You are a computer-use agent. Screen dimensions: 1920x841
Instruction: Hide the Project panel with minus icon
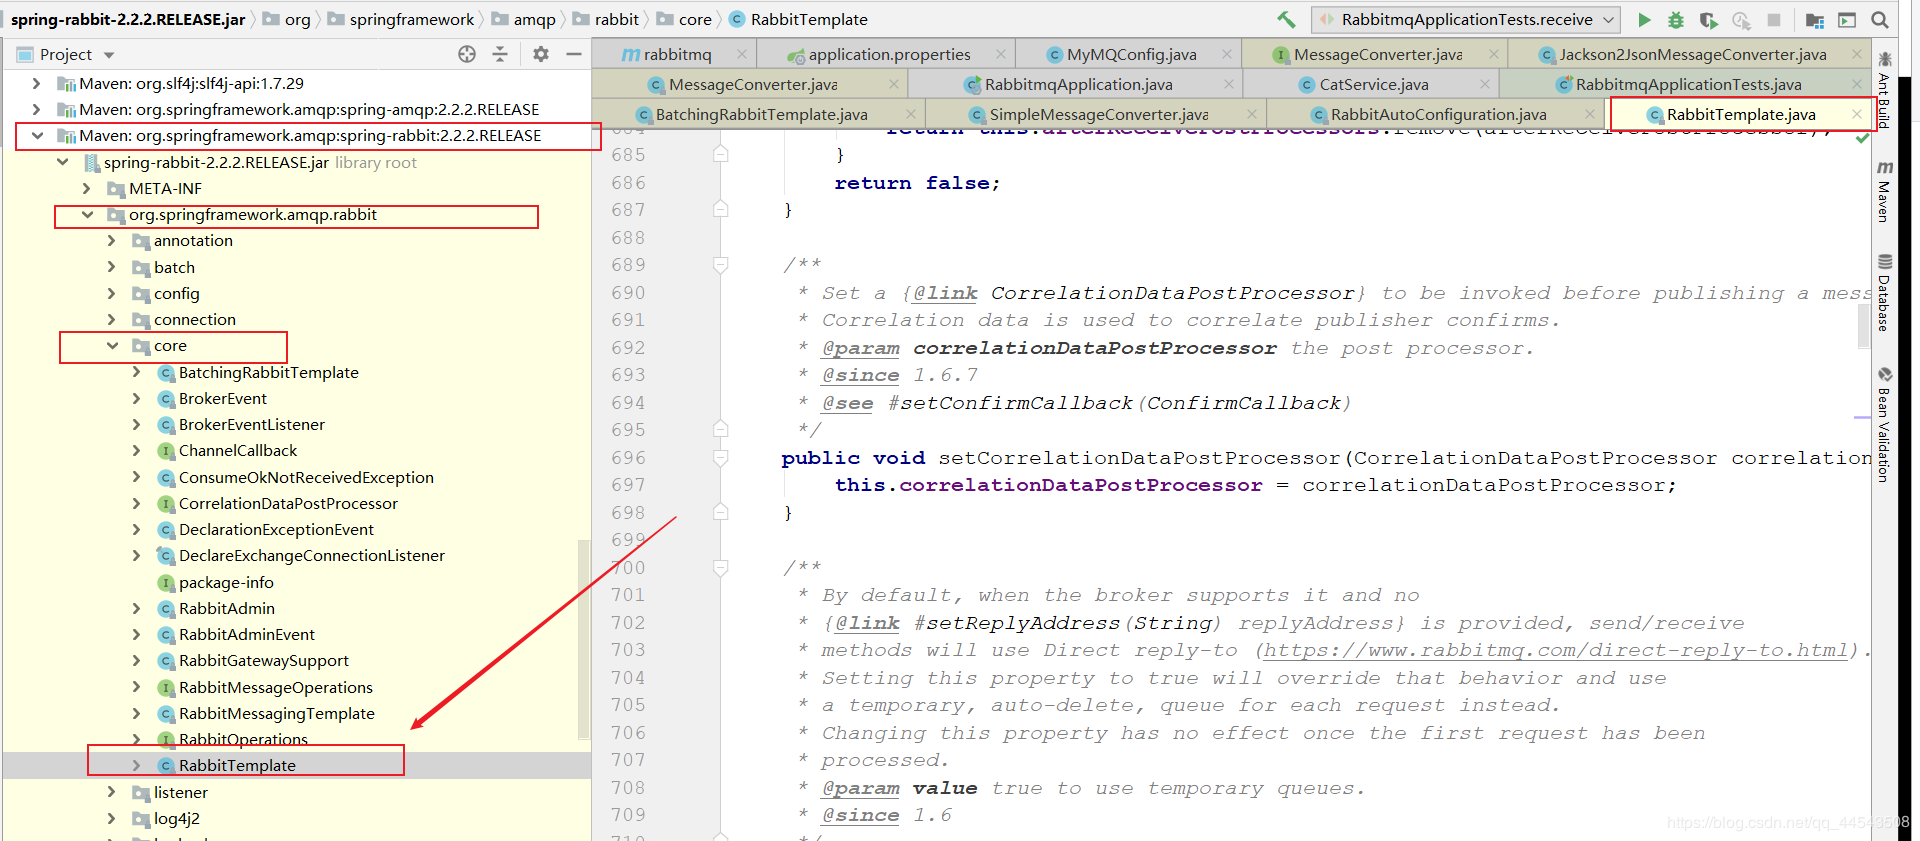tap(574, 54)
